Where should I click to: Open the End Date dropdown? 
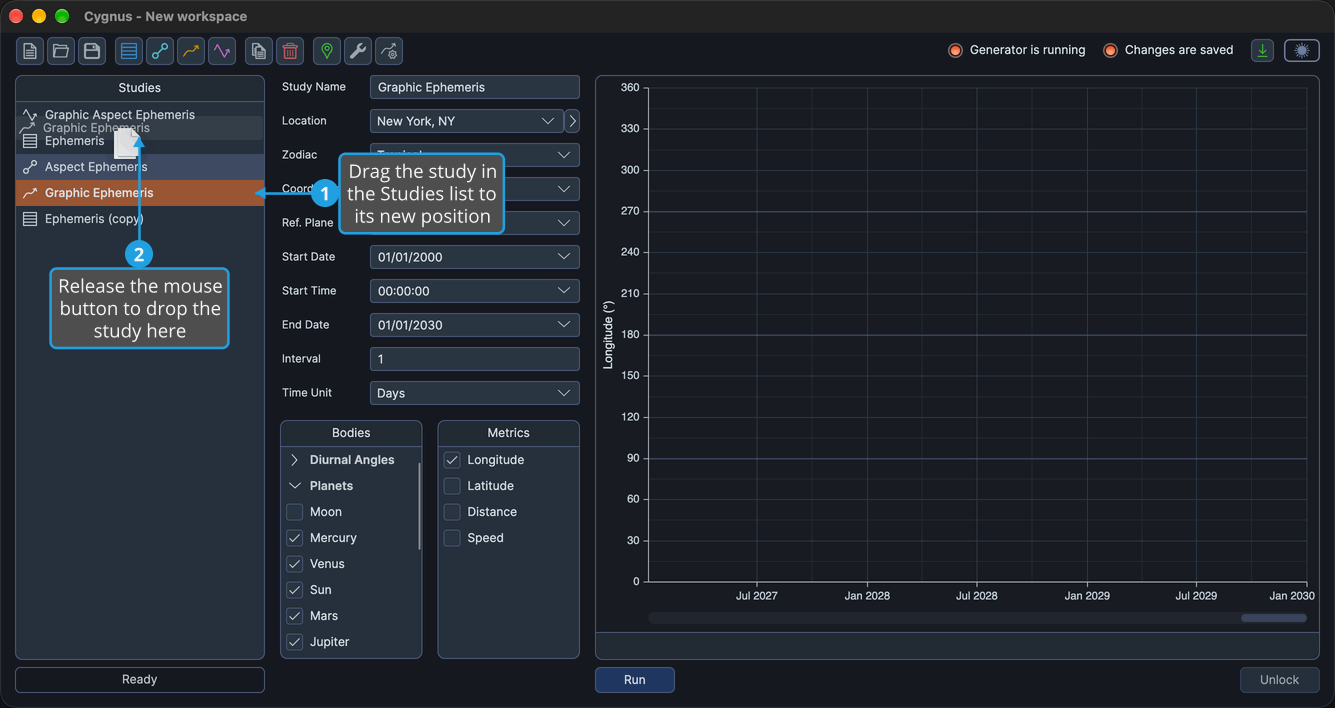point(474,325)
